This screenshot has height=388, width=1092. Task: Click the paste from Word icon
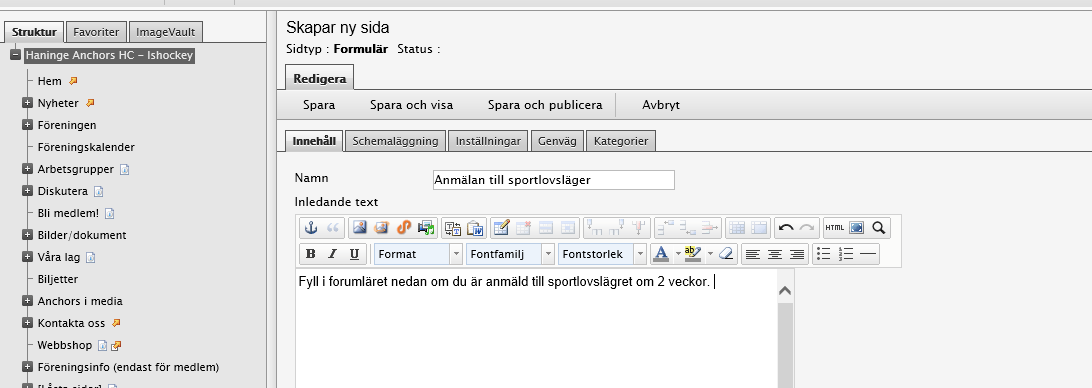click(x=475, y=228)
